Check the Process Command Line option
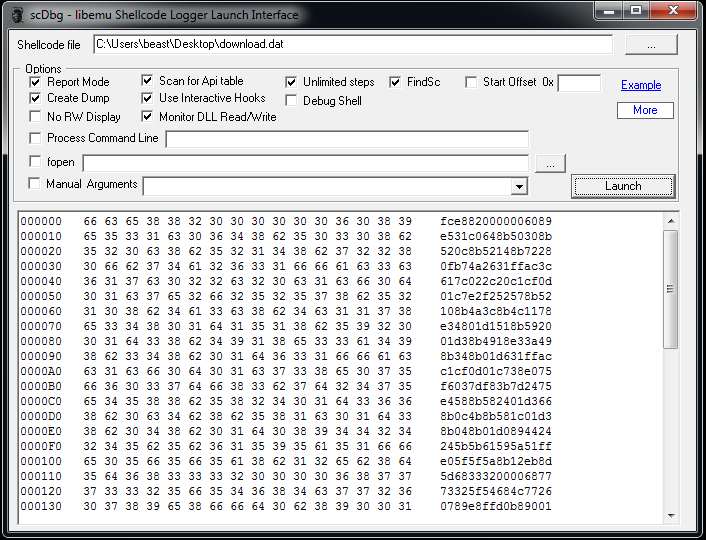 click(35, 138)
